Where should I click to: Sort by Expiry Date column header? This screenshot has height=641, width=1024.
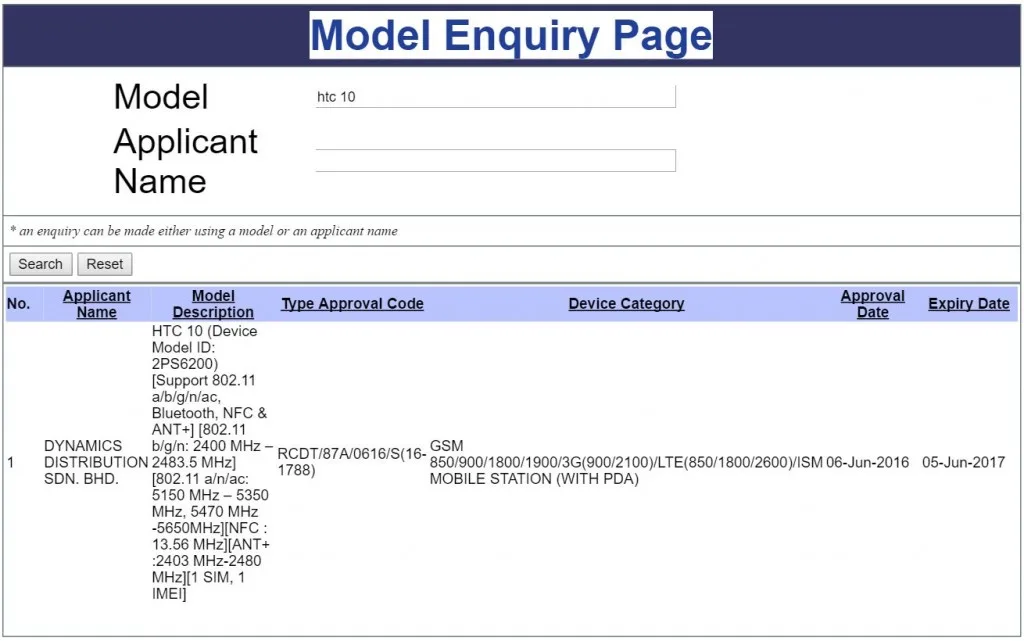click(968, 304)
